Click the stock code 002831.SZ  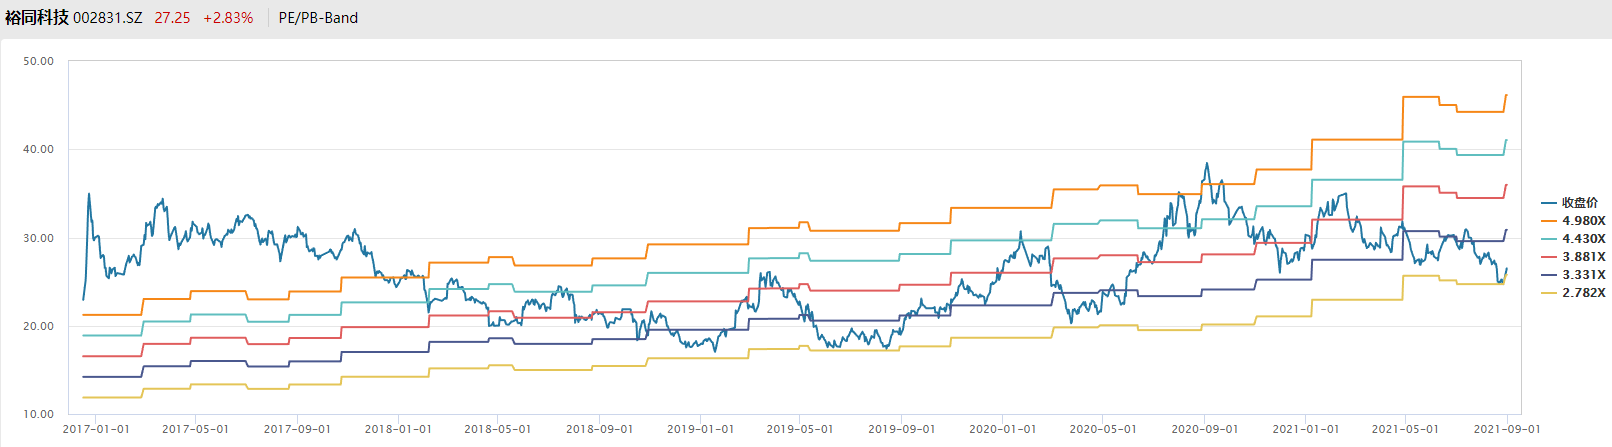(x=108, y=18)
